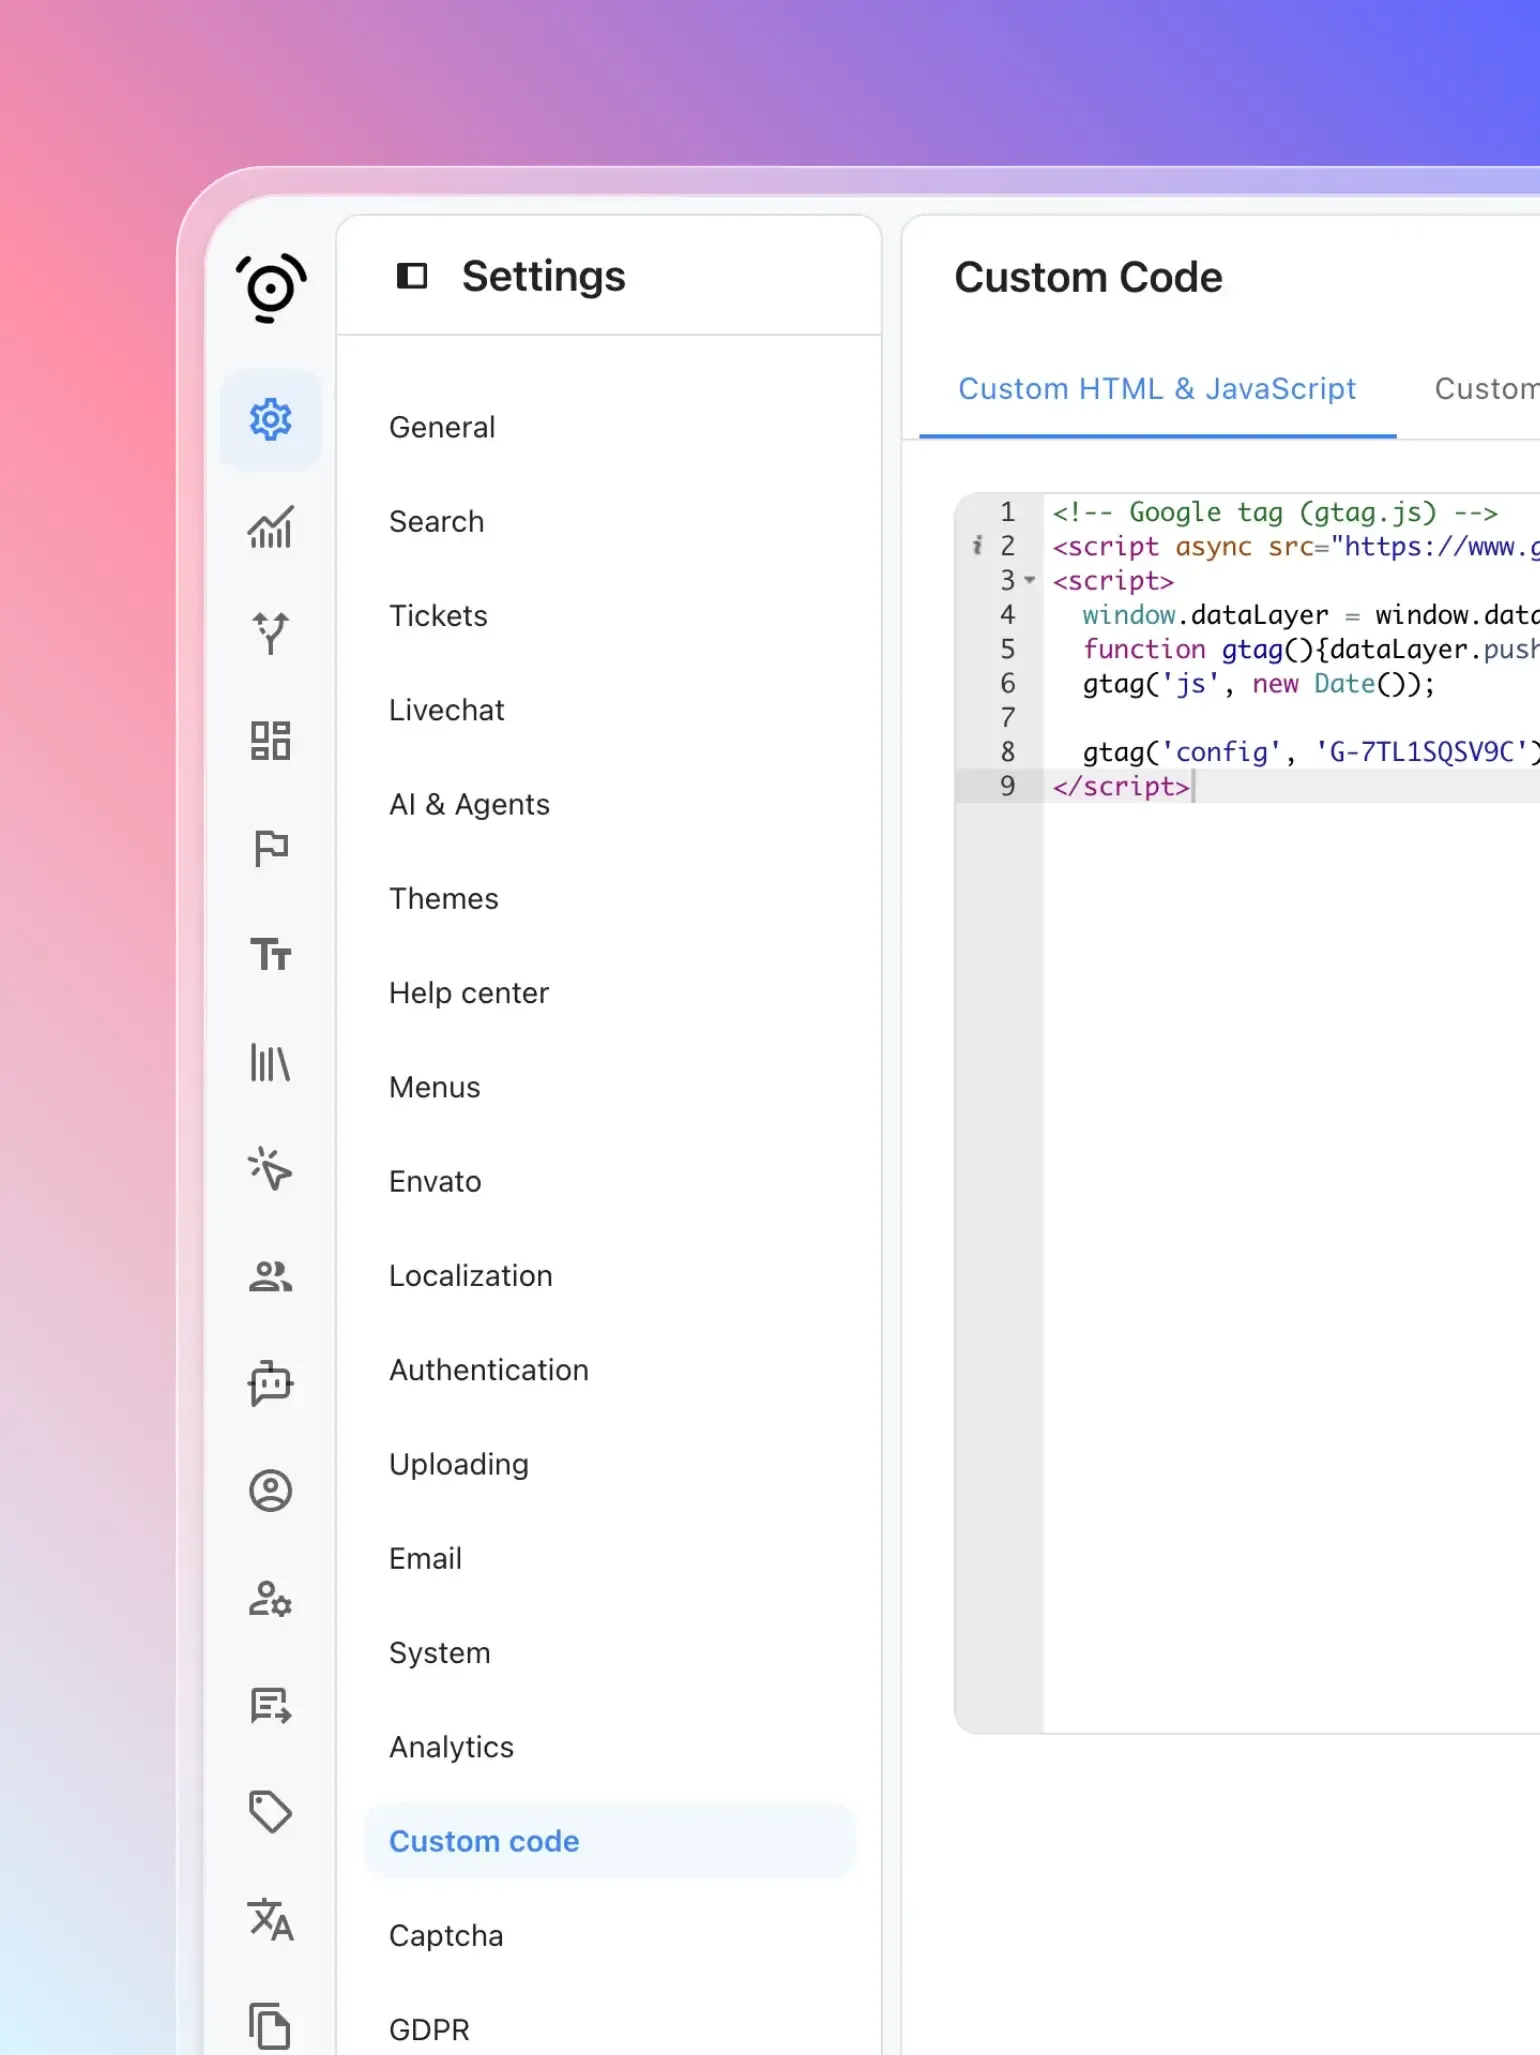Open Search settings
This screenshot has width=1540, height=2055.
tap(609, 521)
